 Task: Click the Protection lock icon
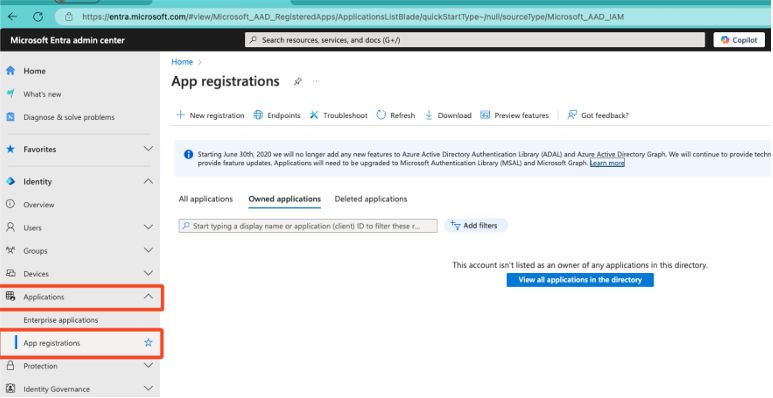click(10, 365)
